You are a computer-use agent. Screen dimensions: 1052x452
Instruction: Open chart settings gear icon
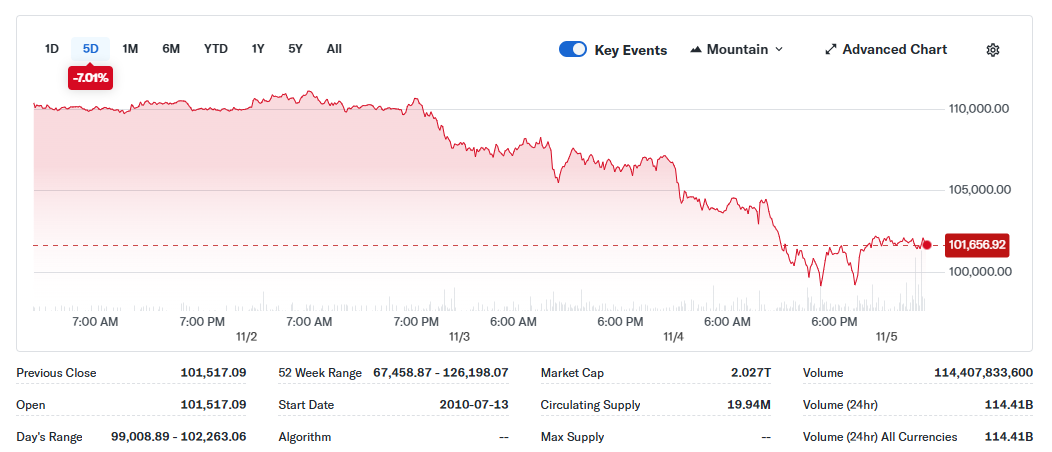click(x=992, y=50)
